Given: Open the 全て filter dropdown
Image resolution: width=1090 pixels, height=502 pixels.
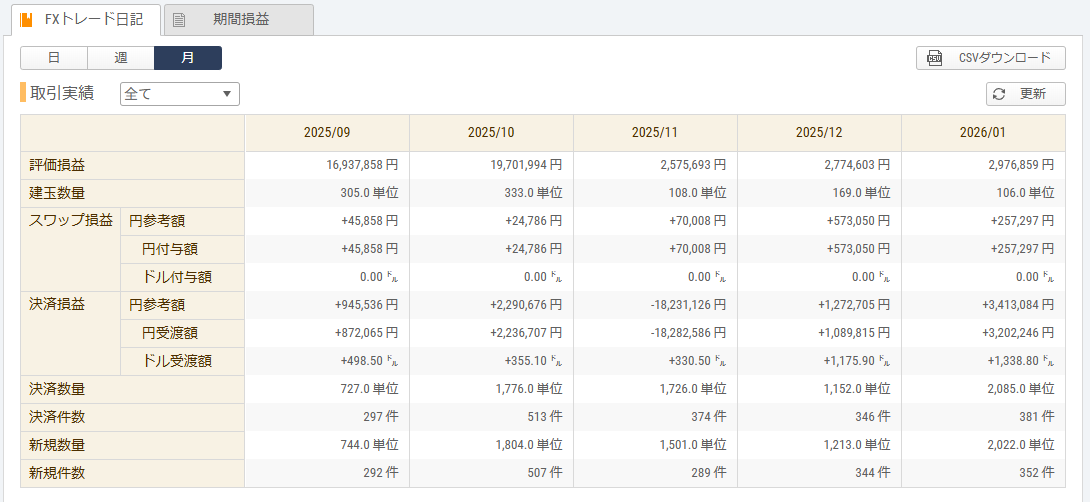Looking at the screenshot, I should [x=180, y=94].
